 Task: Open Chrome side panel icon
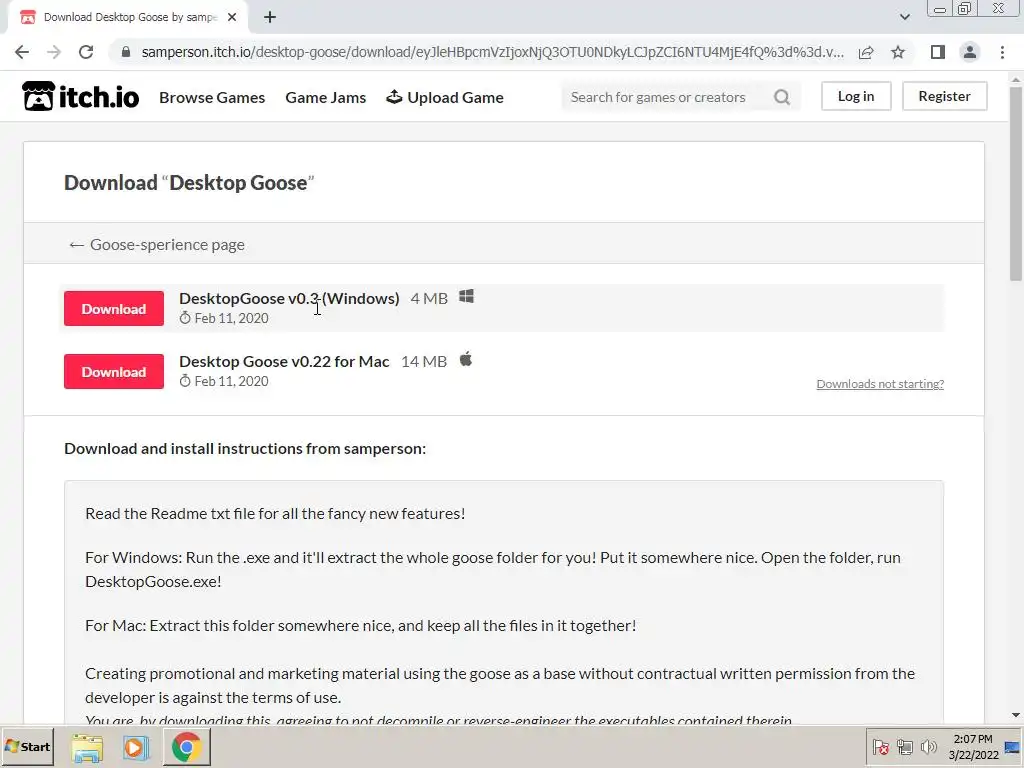click(x=938, y=52)
